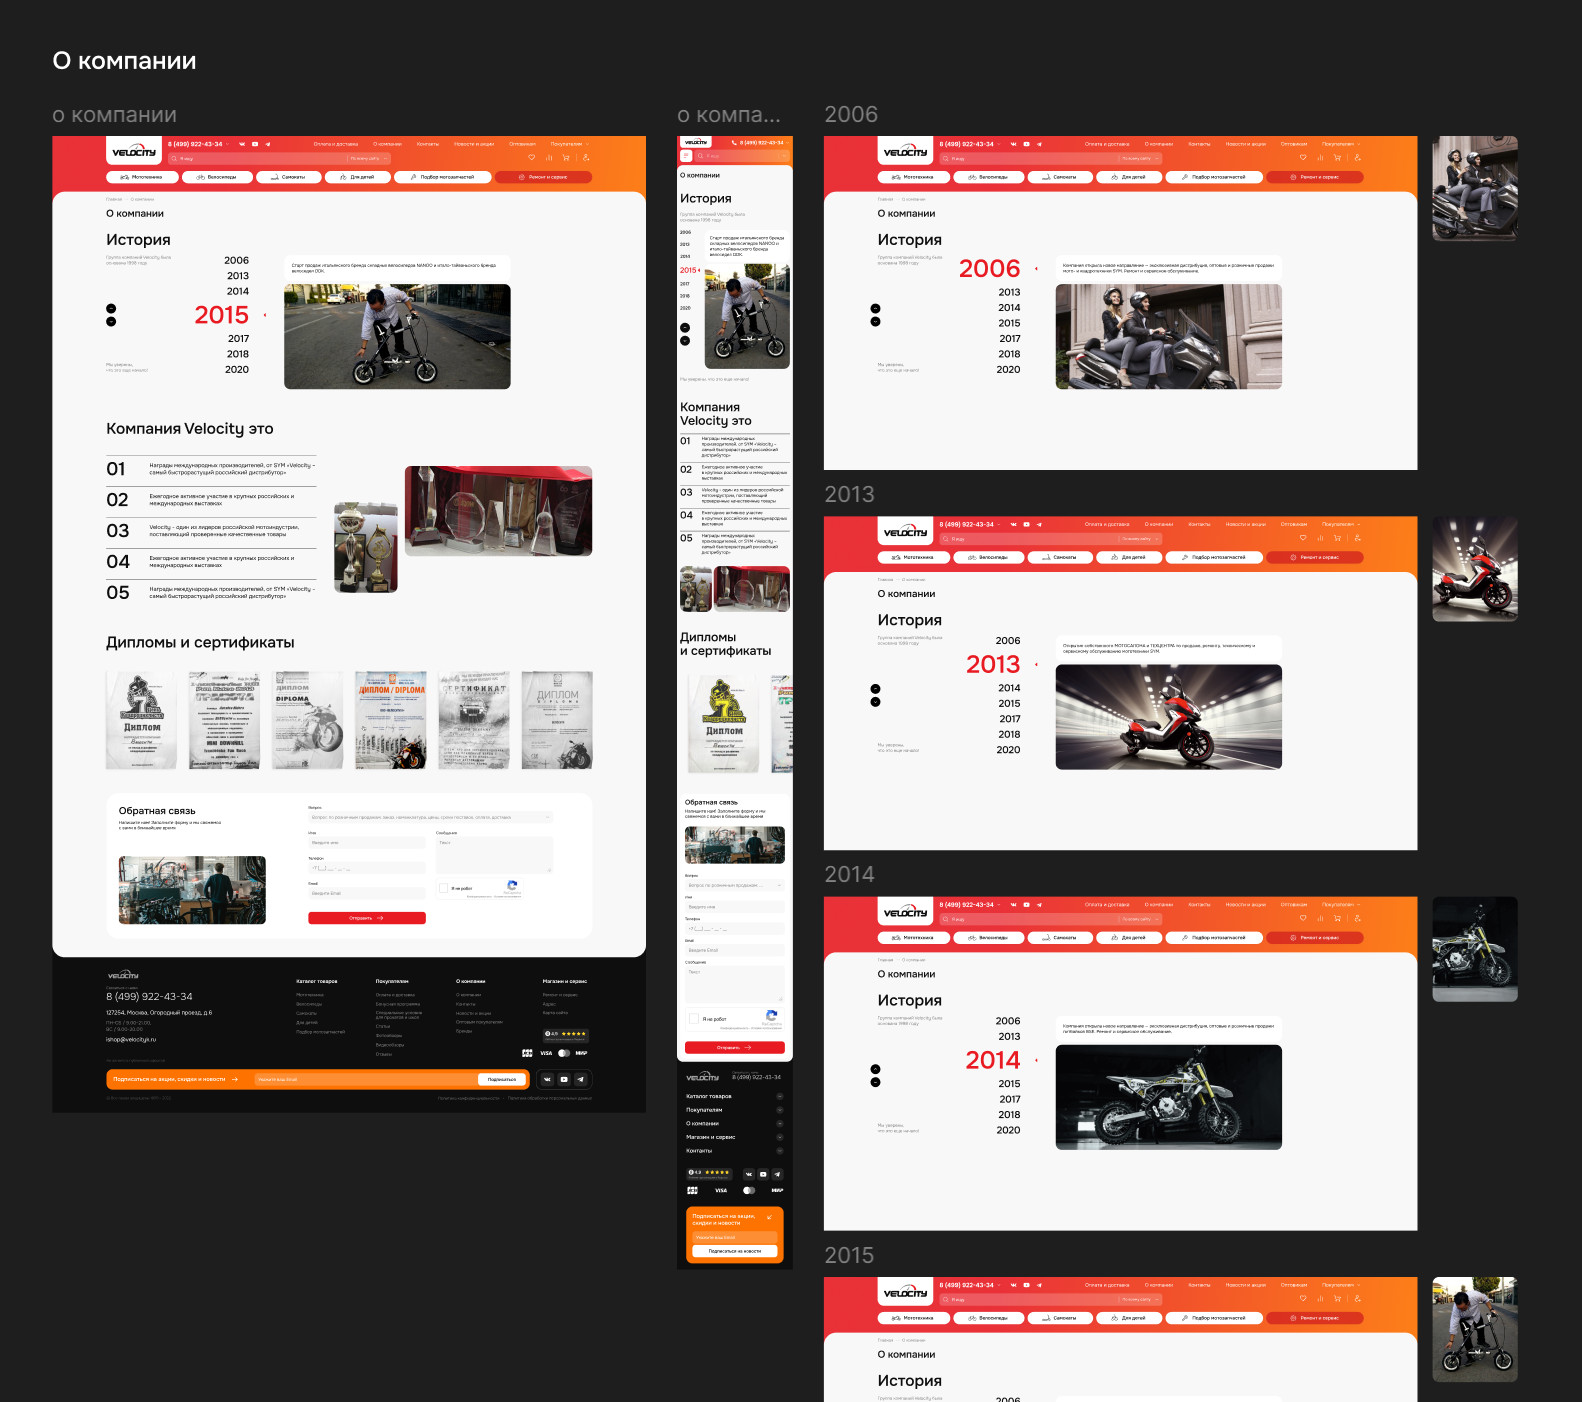1582x1402 pixels.
Task: Open Оптовикам in the main desktop header menu
Action: (x=522, y=144)
